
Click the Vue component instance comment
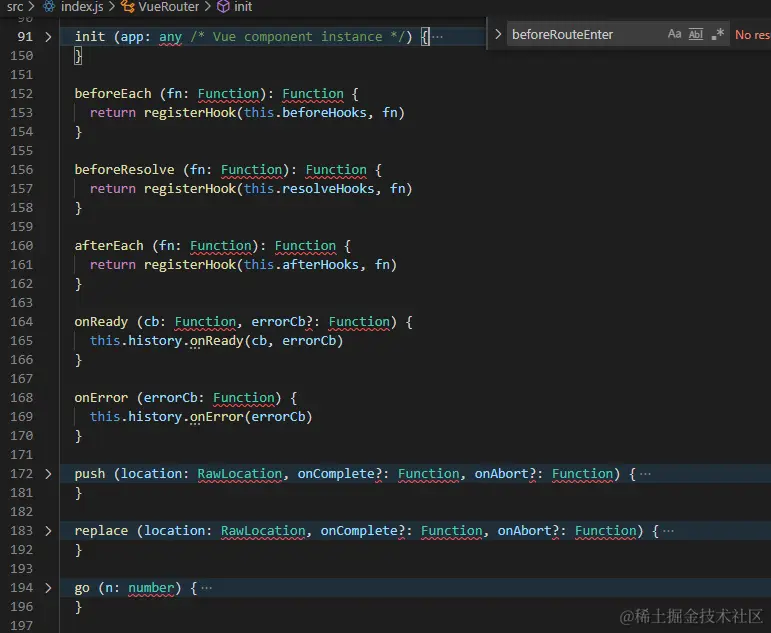pyautogui.click(x=297, y=36)
